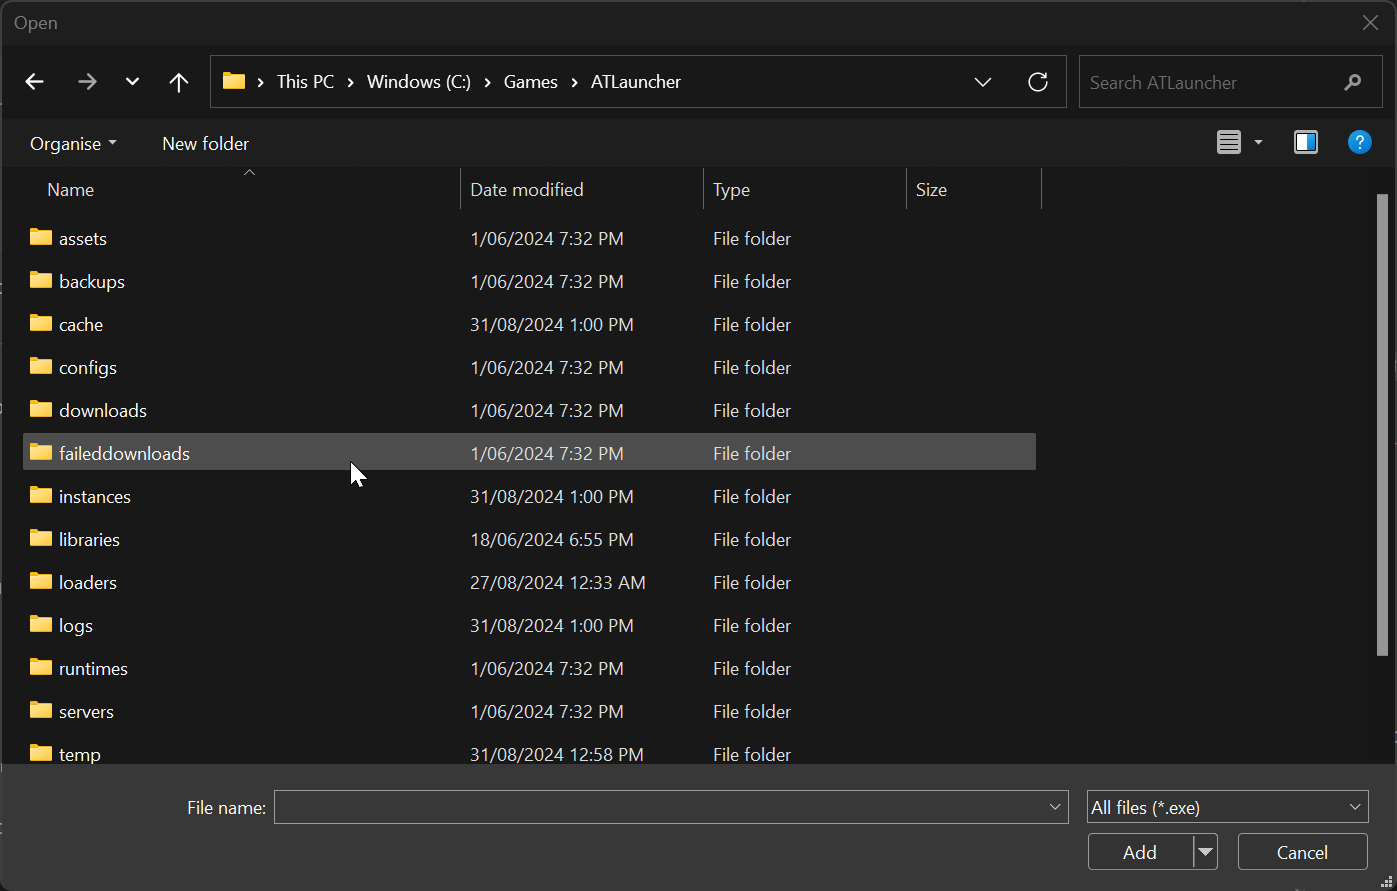Image resolution: width=1397 pixels, height=891 pixels.
Task: Expand the address bar previous locations dropdown
Action: tap(983, 82)
